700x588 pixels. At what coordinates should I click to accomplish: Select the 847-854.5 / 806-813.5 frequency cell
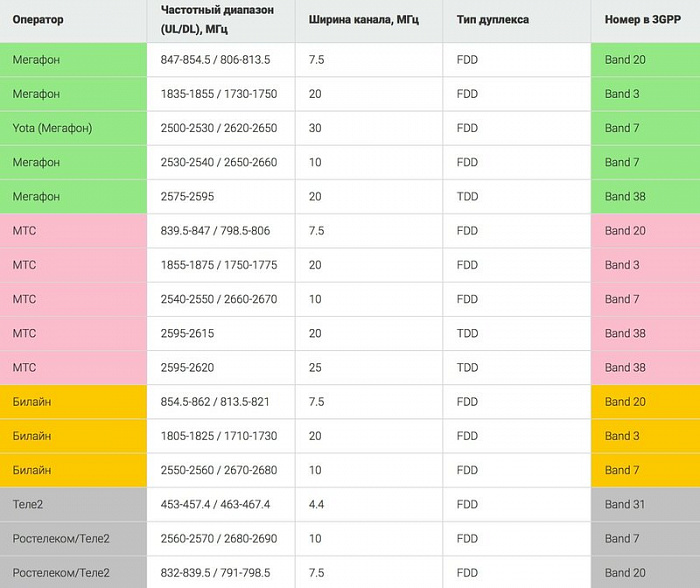(221, 60)
